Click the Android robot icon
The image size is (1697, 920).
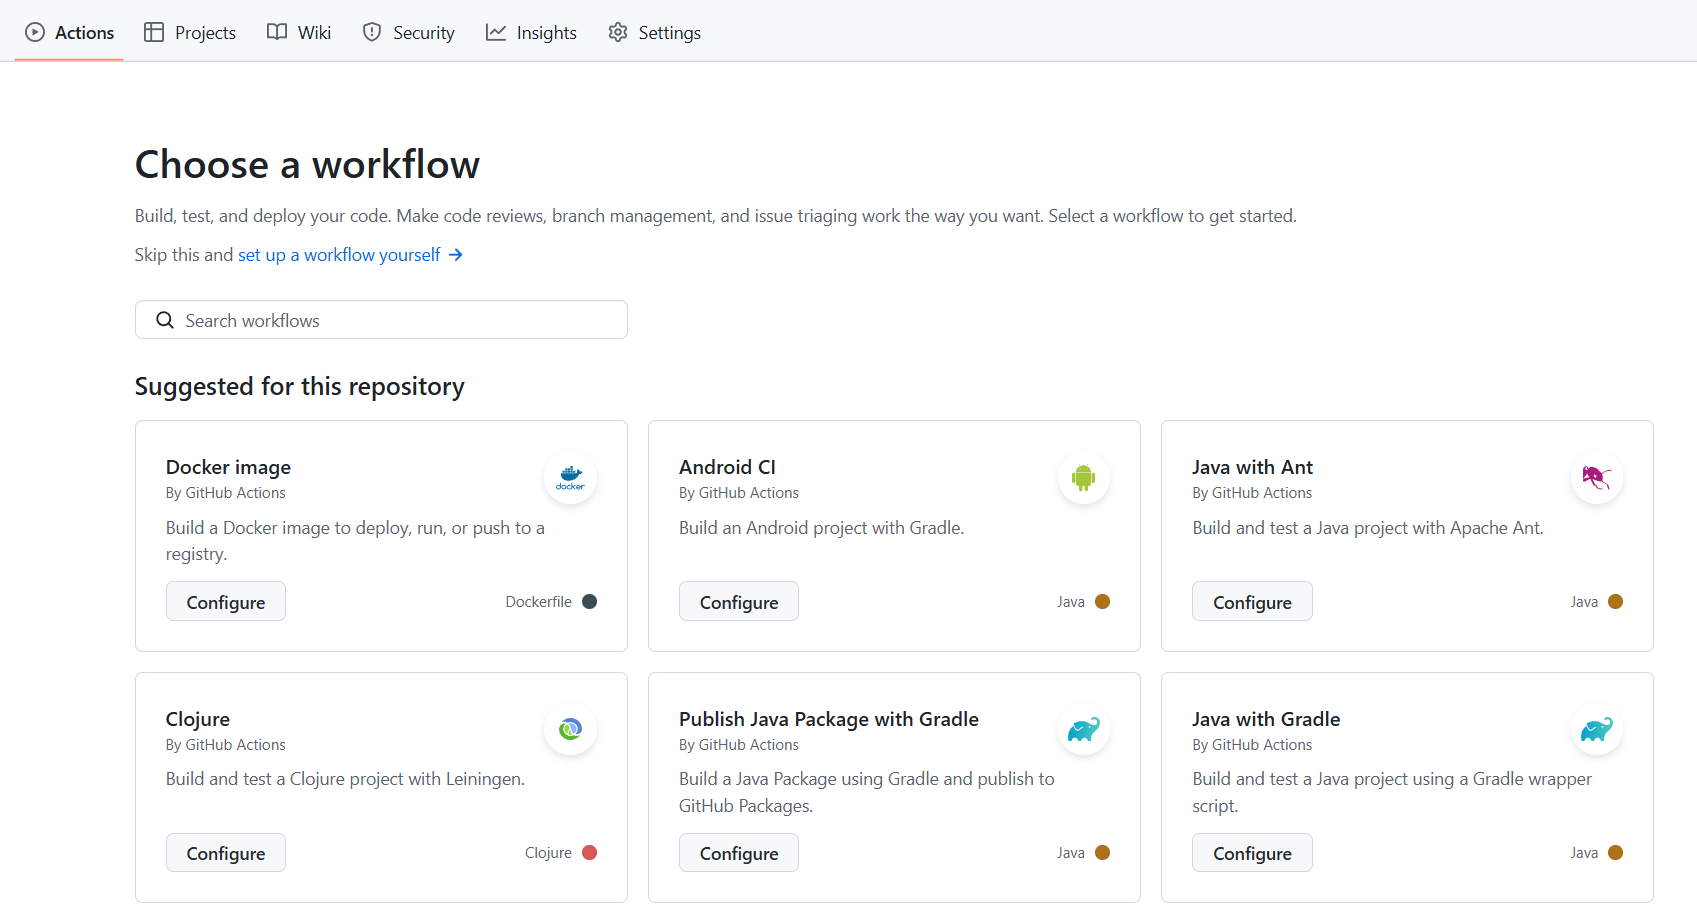1083,478
